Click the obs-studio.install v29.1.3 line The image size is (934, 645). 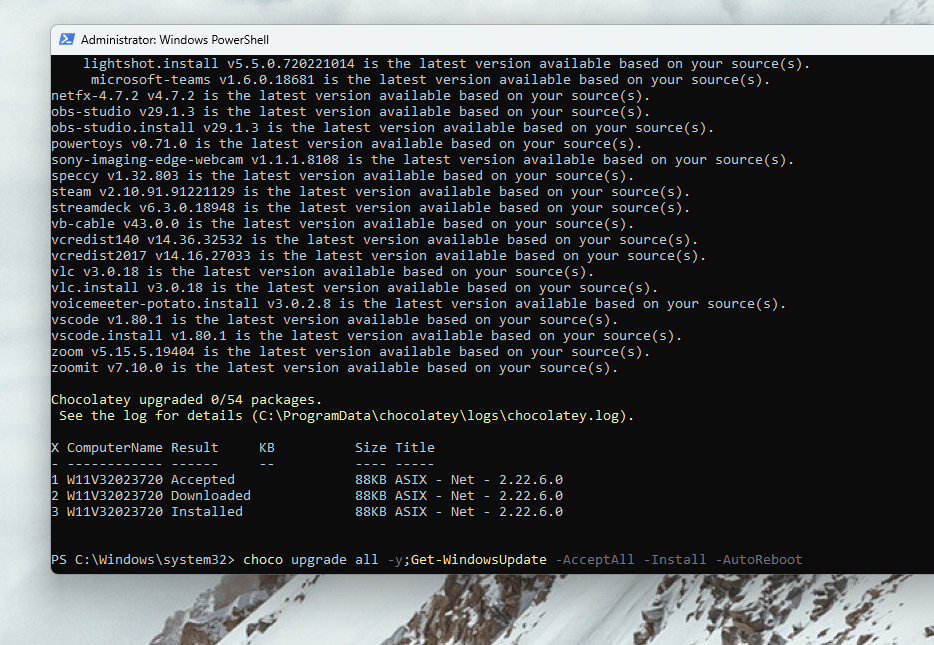[382, 128]
